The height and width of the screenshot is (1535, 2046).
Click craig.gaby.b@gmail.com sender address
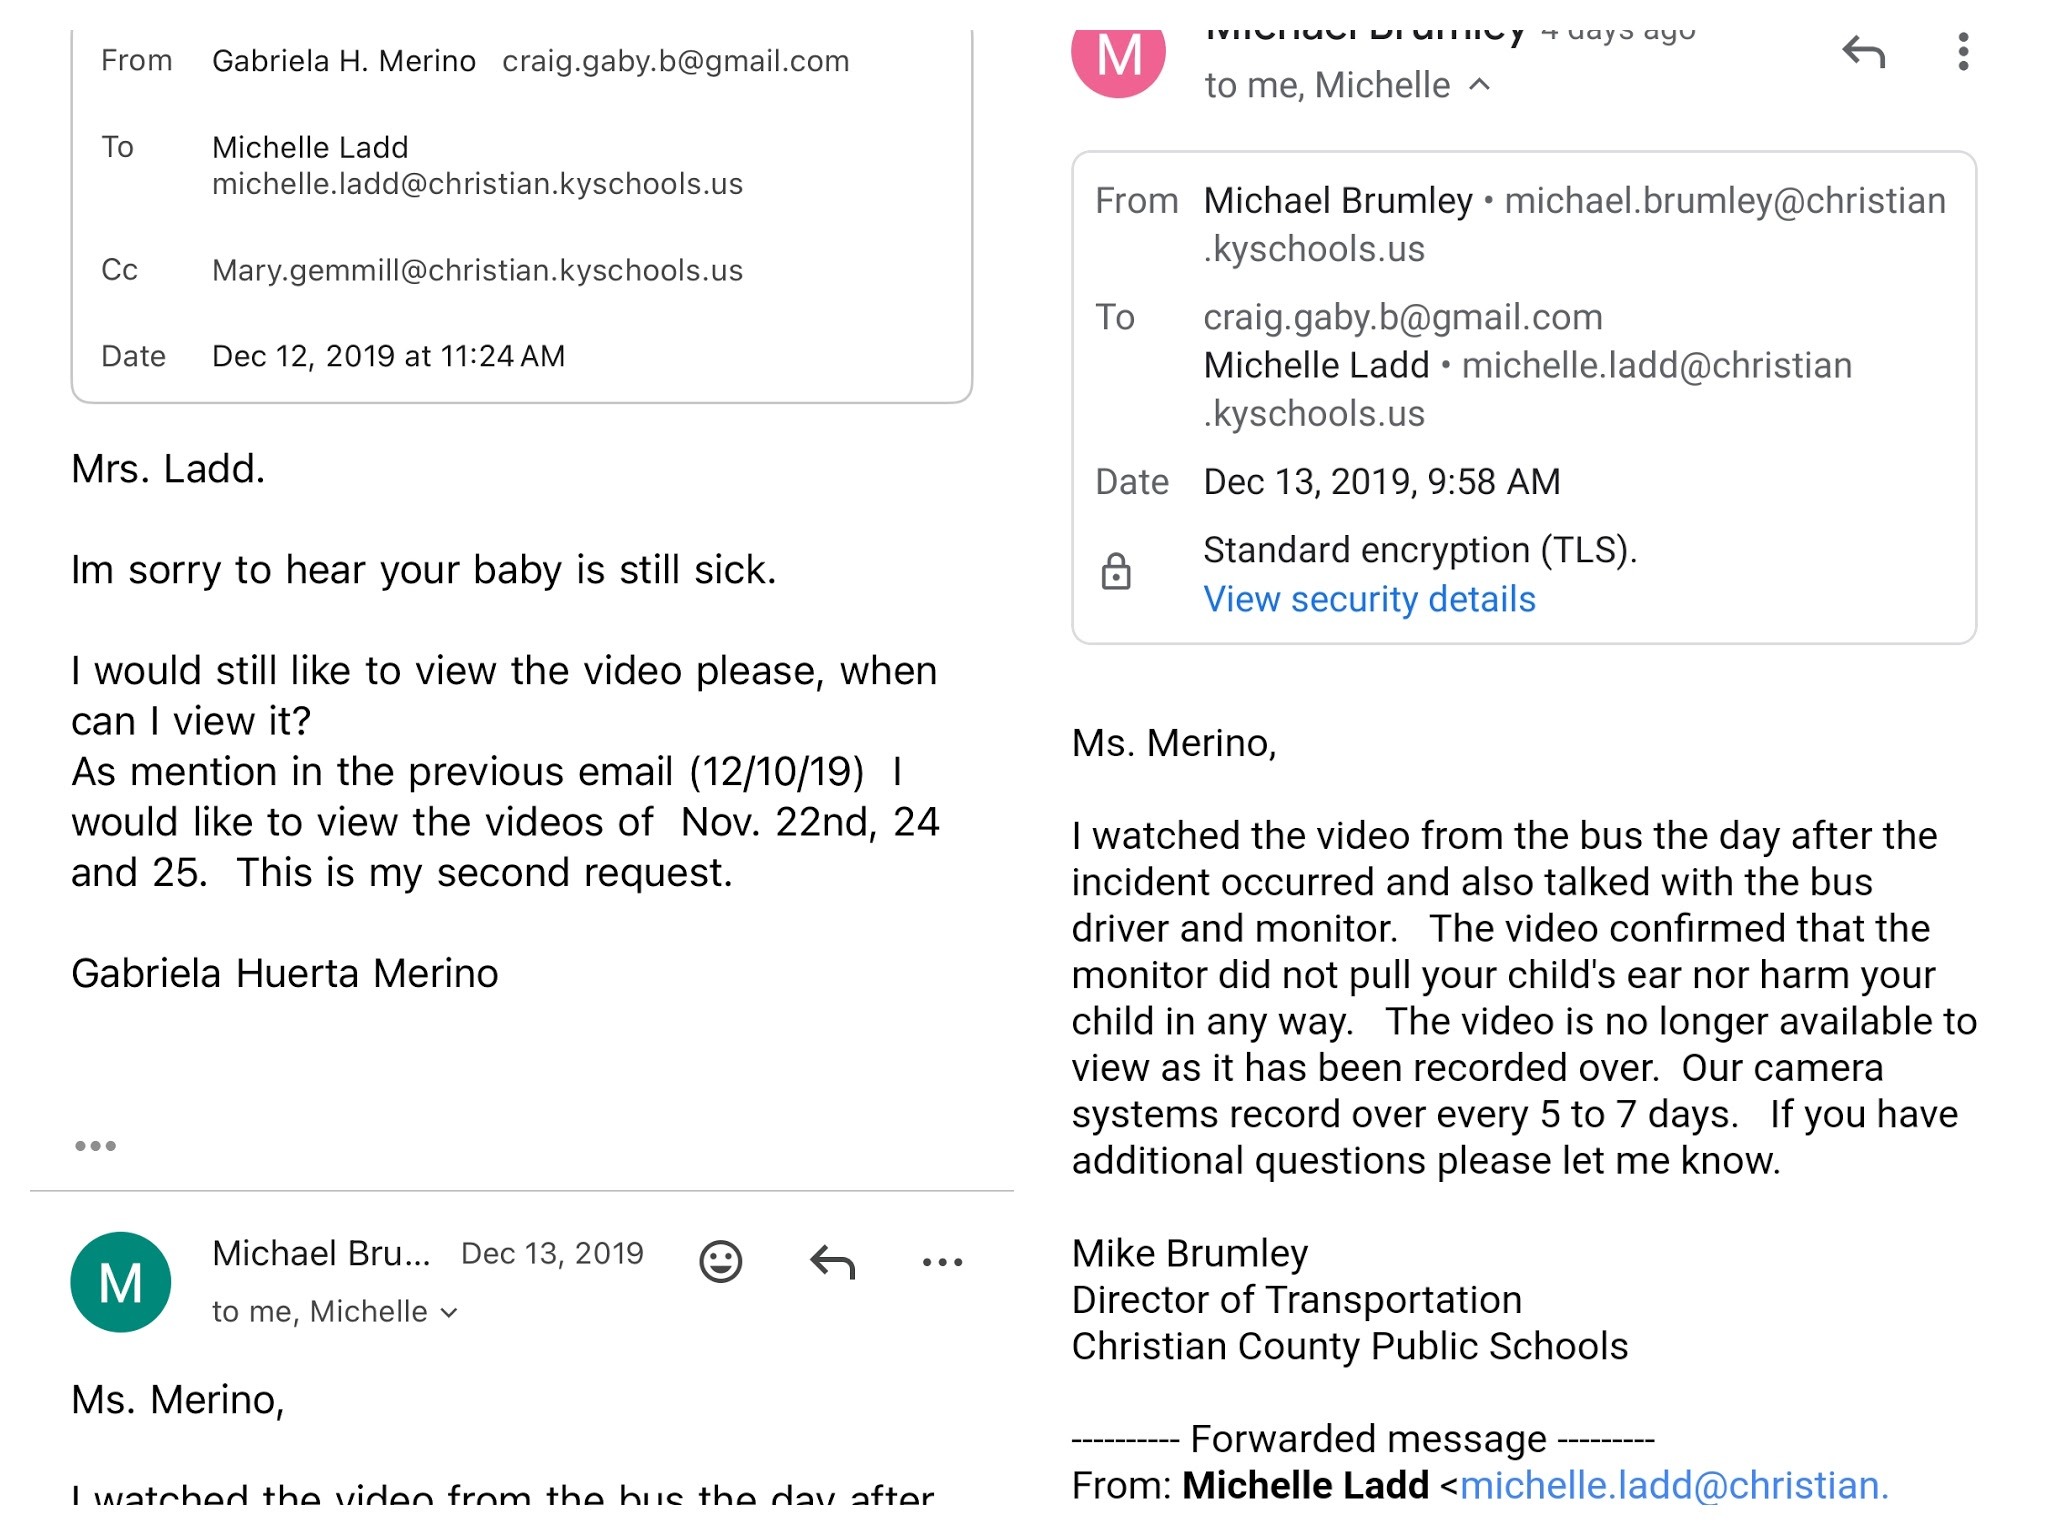675,61
